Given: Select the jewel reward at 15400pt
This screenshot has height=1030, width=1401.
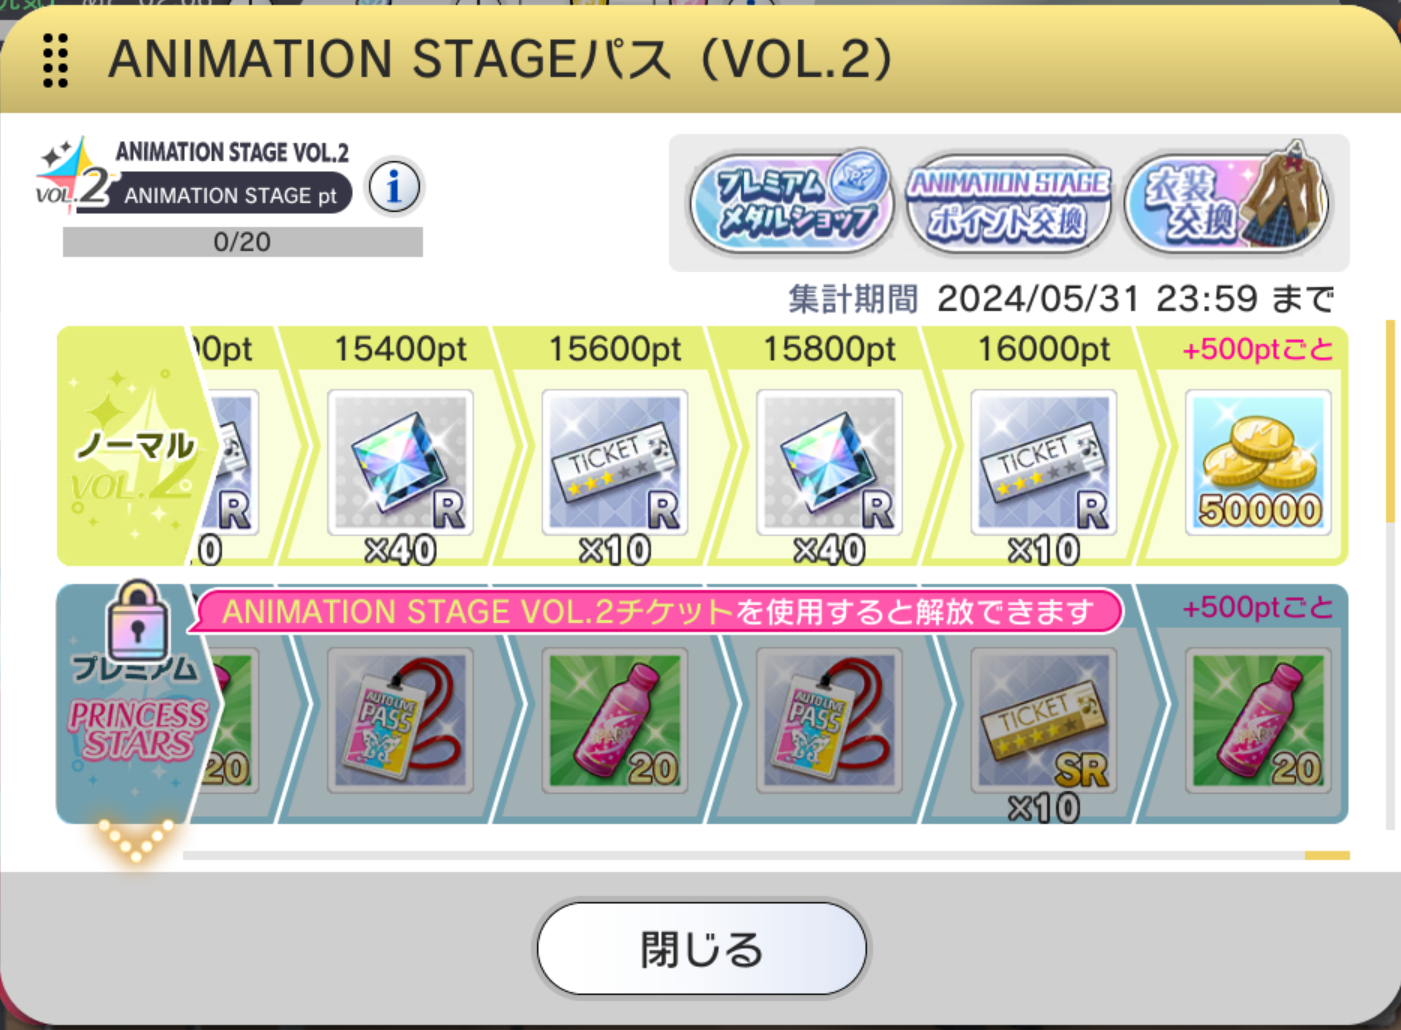Looking at the screenshot, I should [400, 462].
